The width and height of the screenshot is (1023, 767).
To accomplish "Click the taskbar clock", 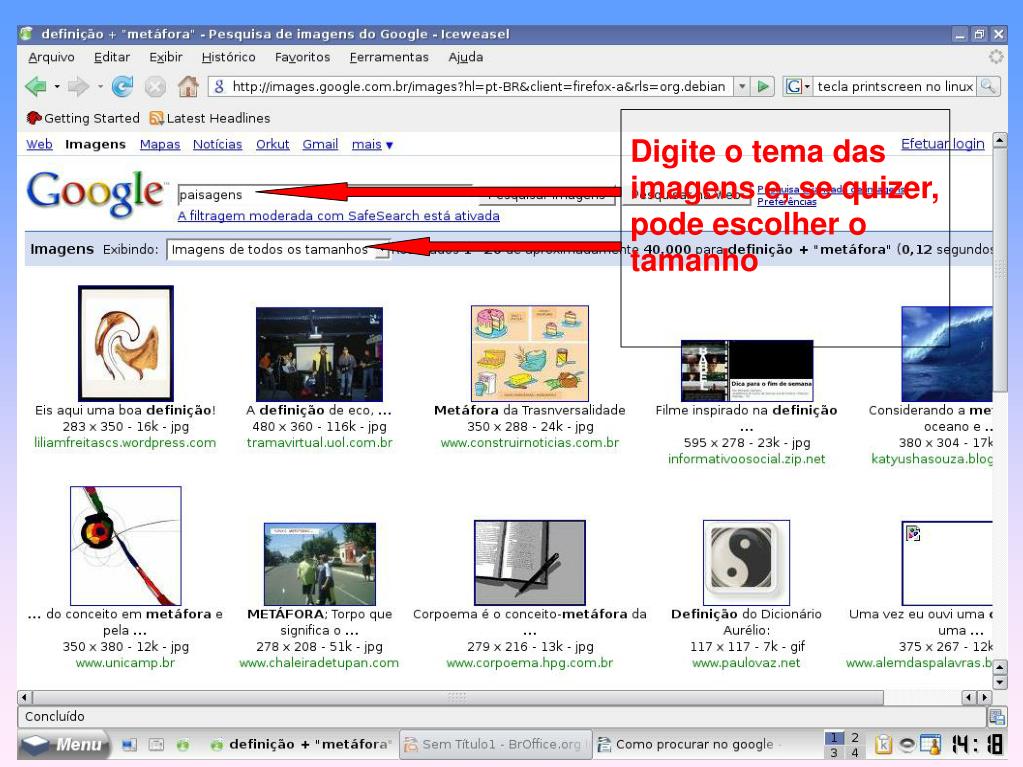I will 977,744.
